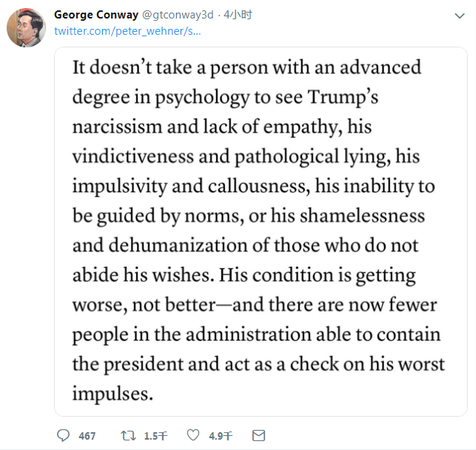Click "His condition is getting" text

coord(317,275)
